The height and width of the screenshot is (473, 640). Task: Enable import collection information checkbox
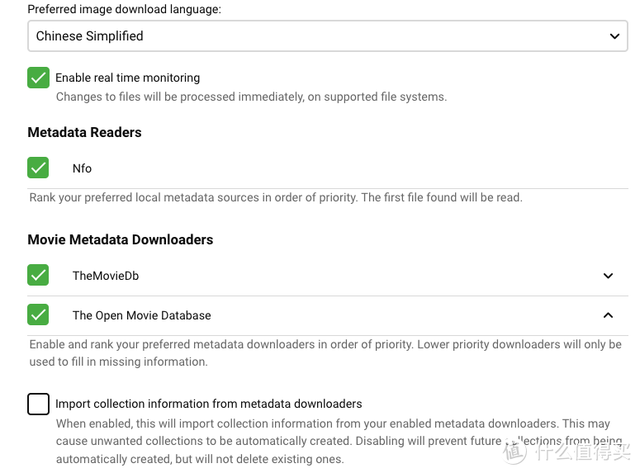pos(38,404)
